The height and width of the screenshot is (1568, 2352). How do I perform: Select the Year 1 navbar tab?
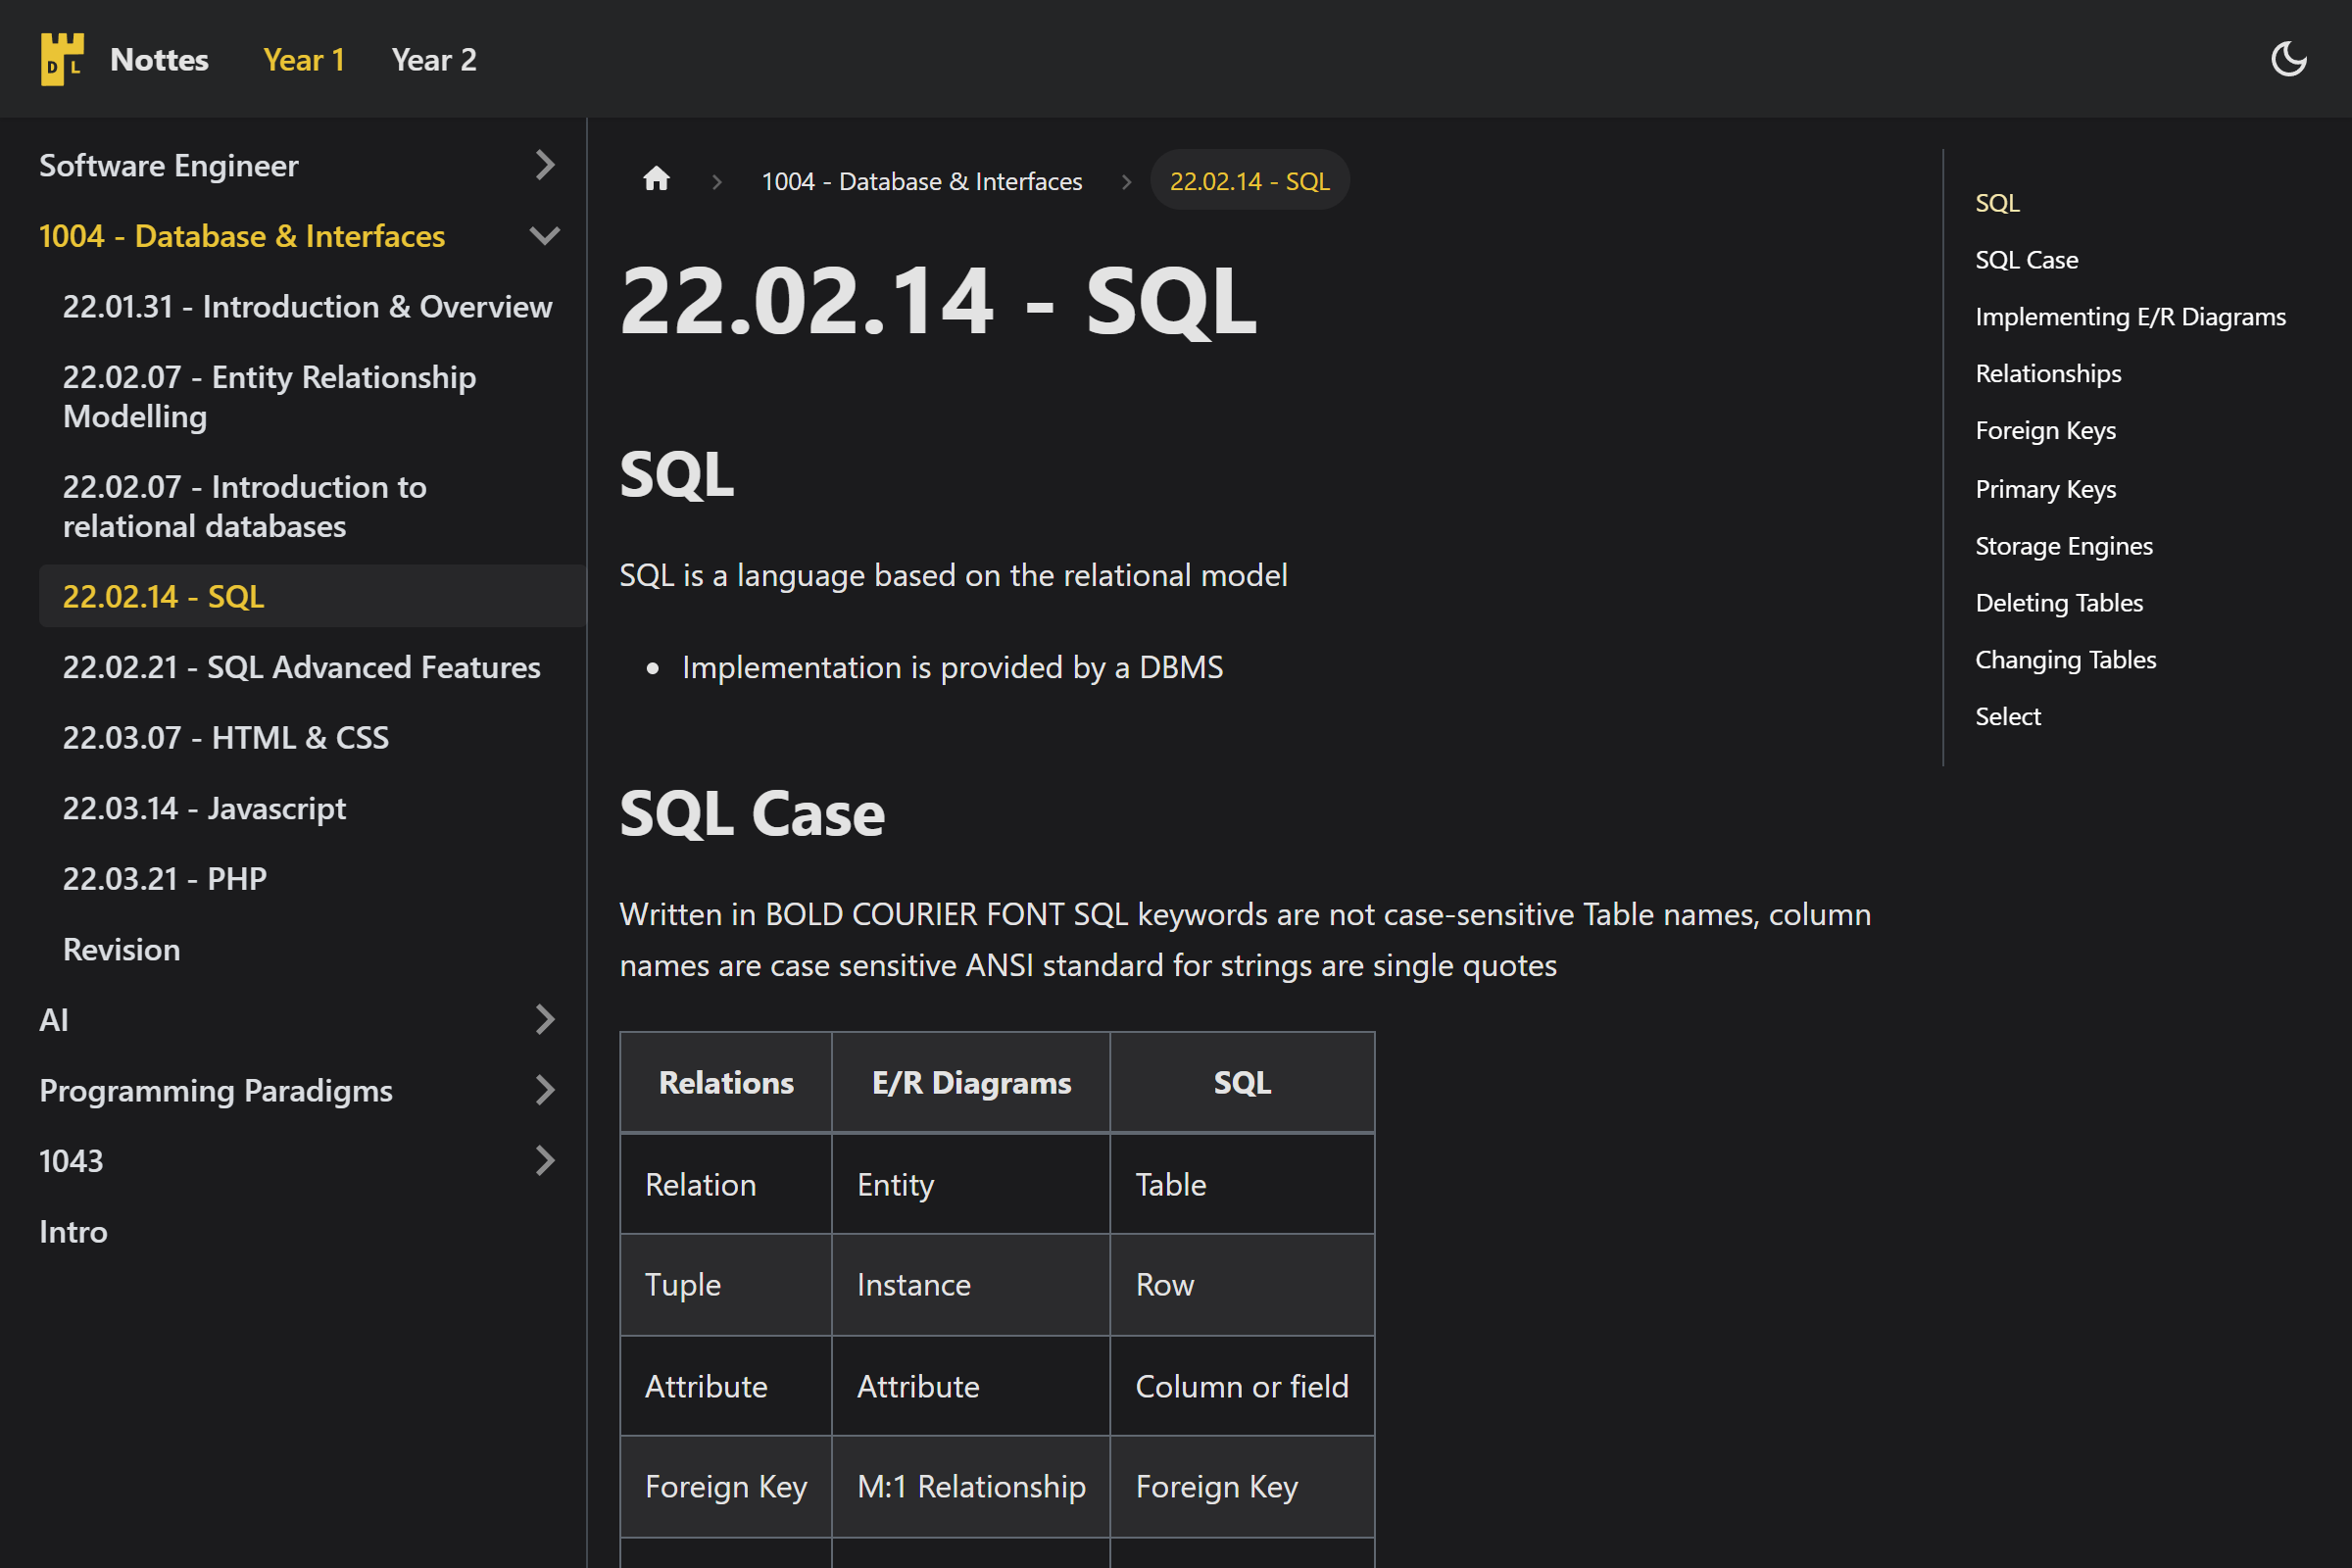point(304,60)
